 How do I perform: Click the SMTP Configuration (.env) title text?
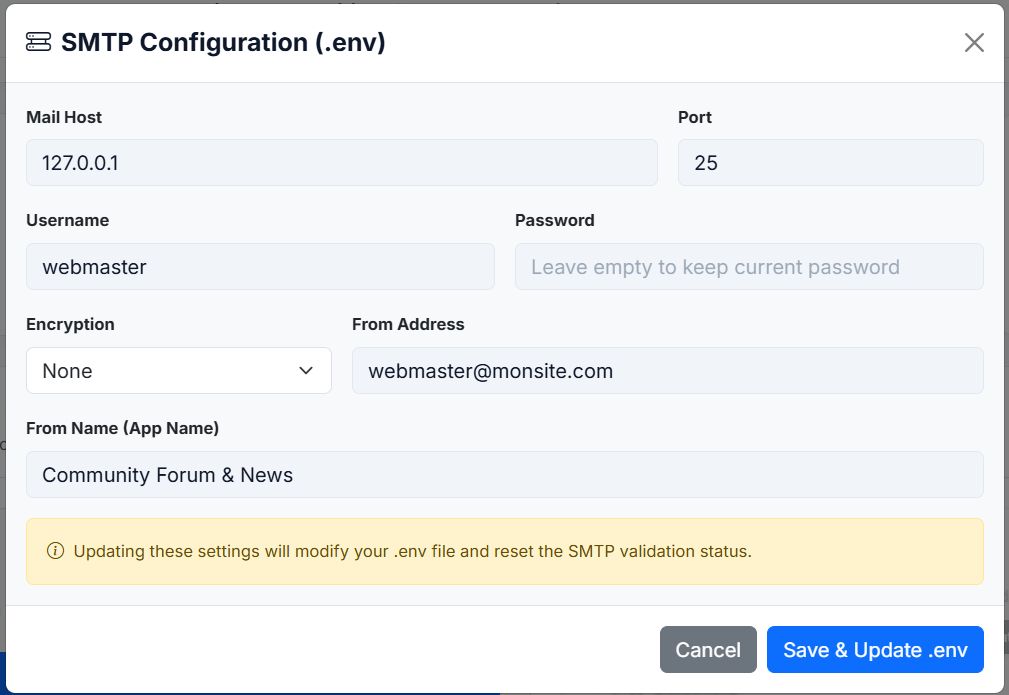pos(222,42)
